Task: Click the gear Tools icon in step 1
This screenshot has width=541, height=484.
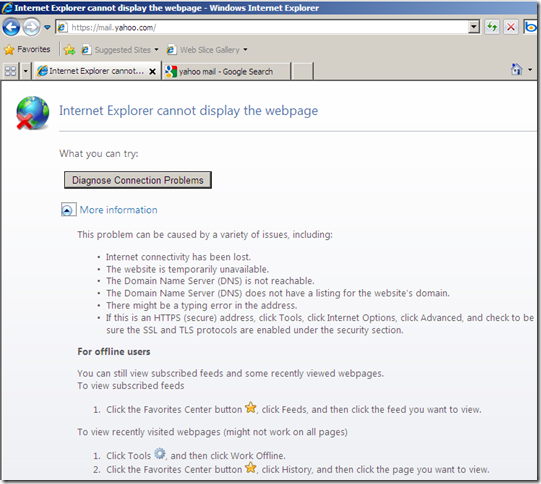Action: point(159,454)
